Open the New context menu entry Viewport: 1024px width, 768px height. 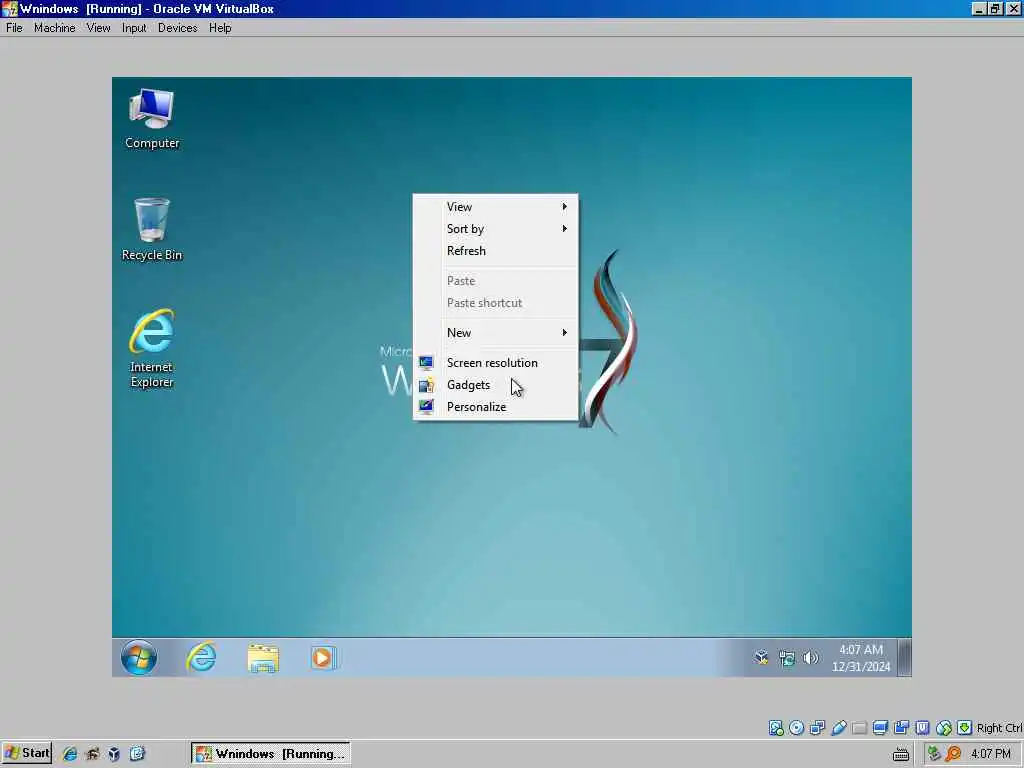click(496, 332)
